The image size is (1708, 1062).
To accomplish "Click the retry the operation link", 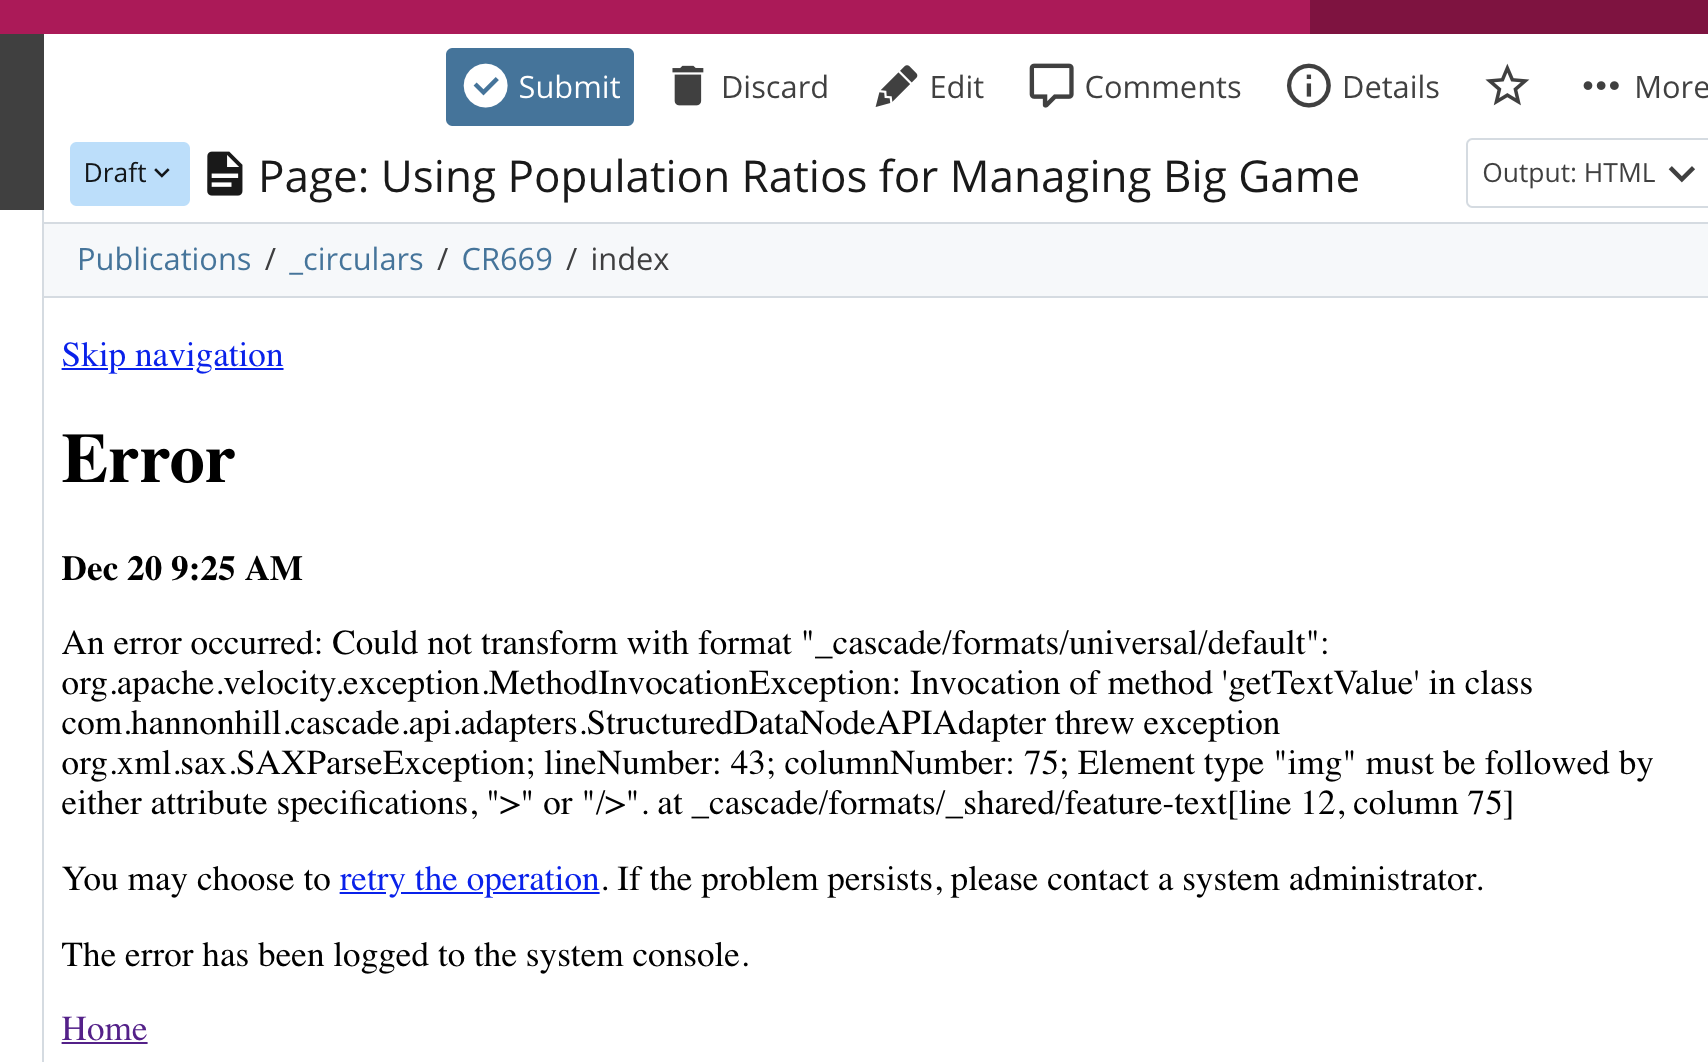I will [469, 879].
